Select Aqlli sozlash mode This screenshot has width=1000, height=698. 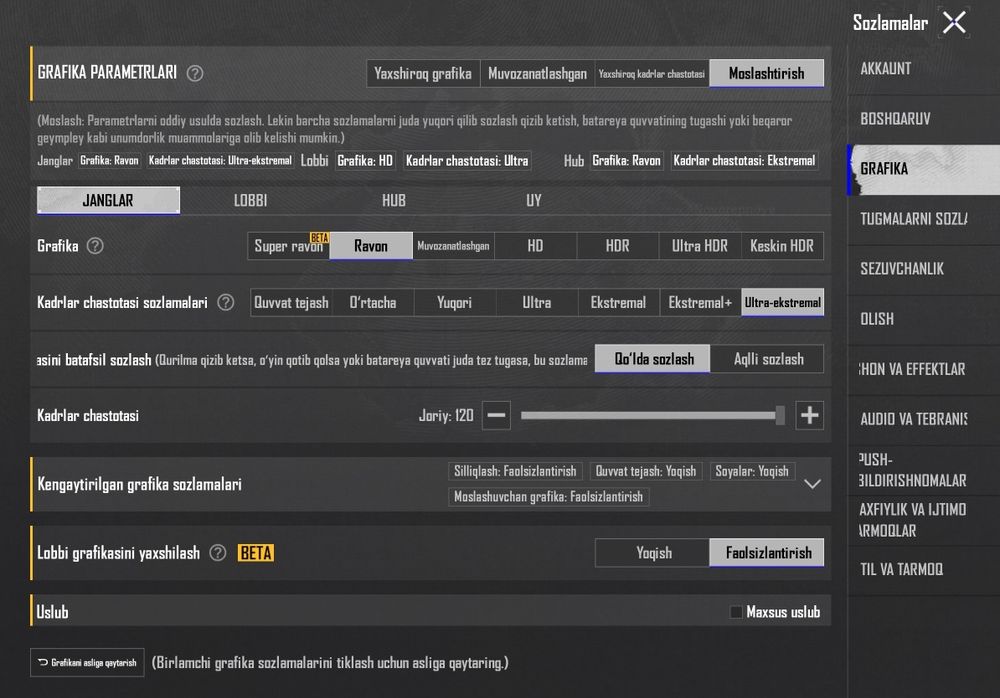pyautogui.click(x=767, y=359)
